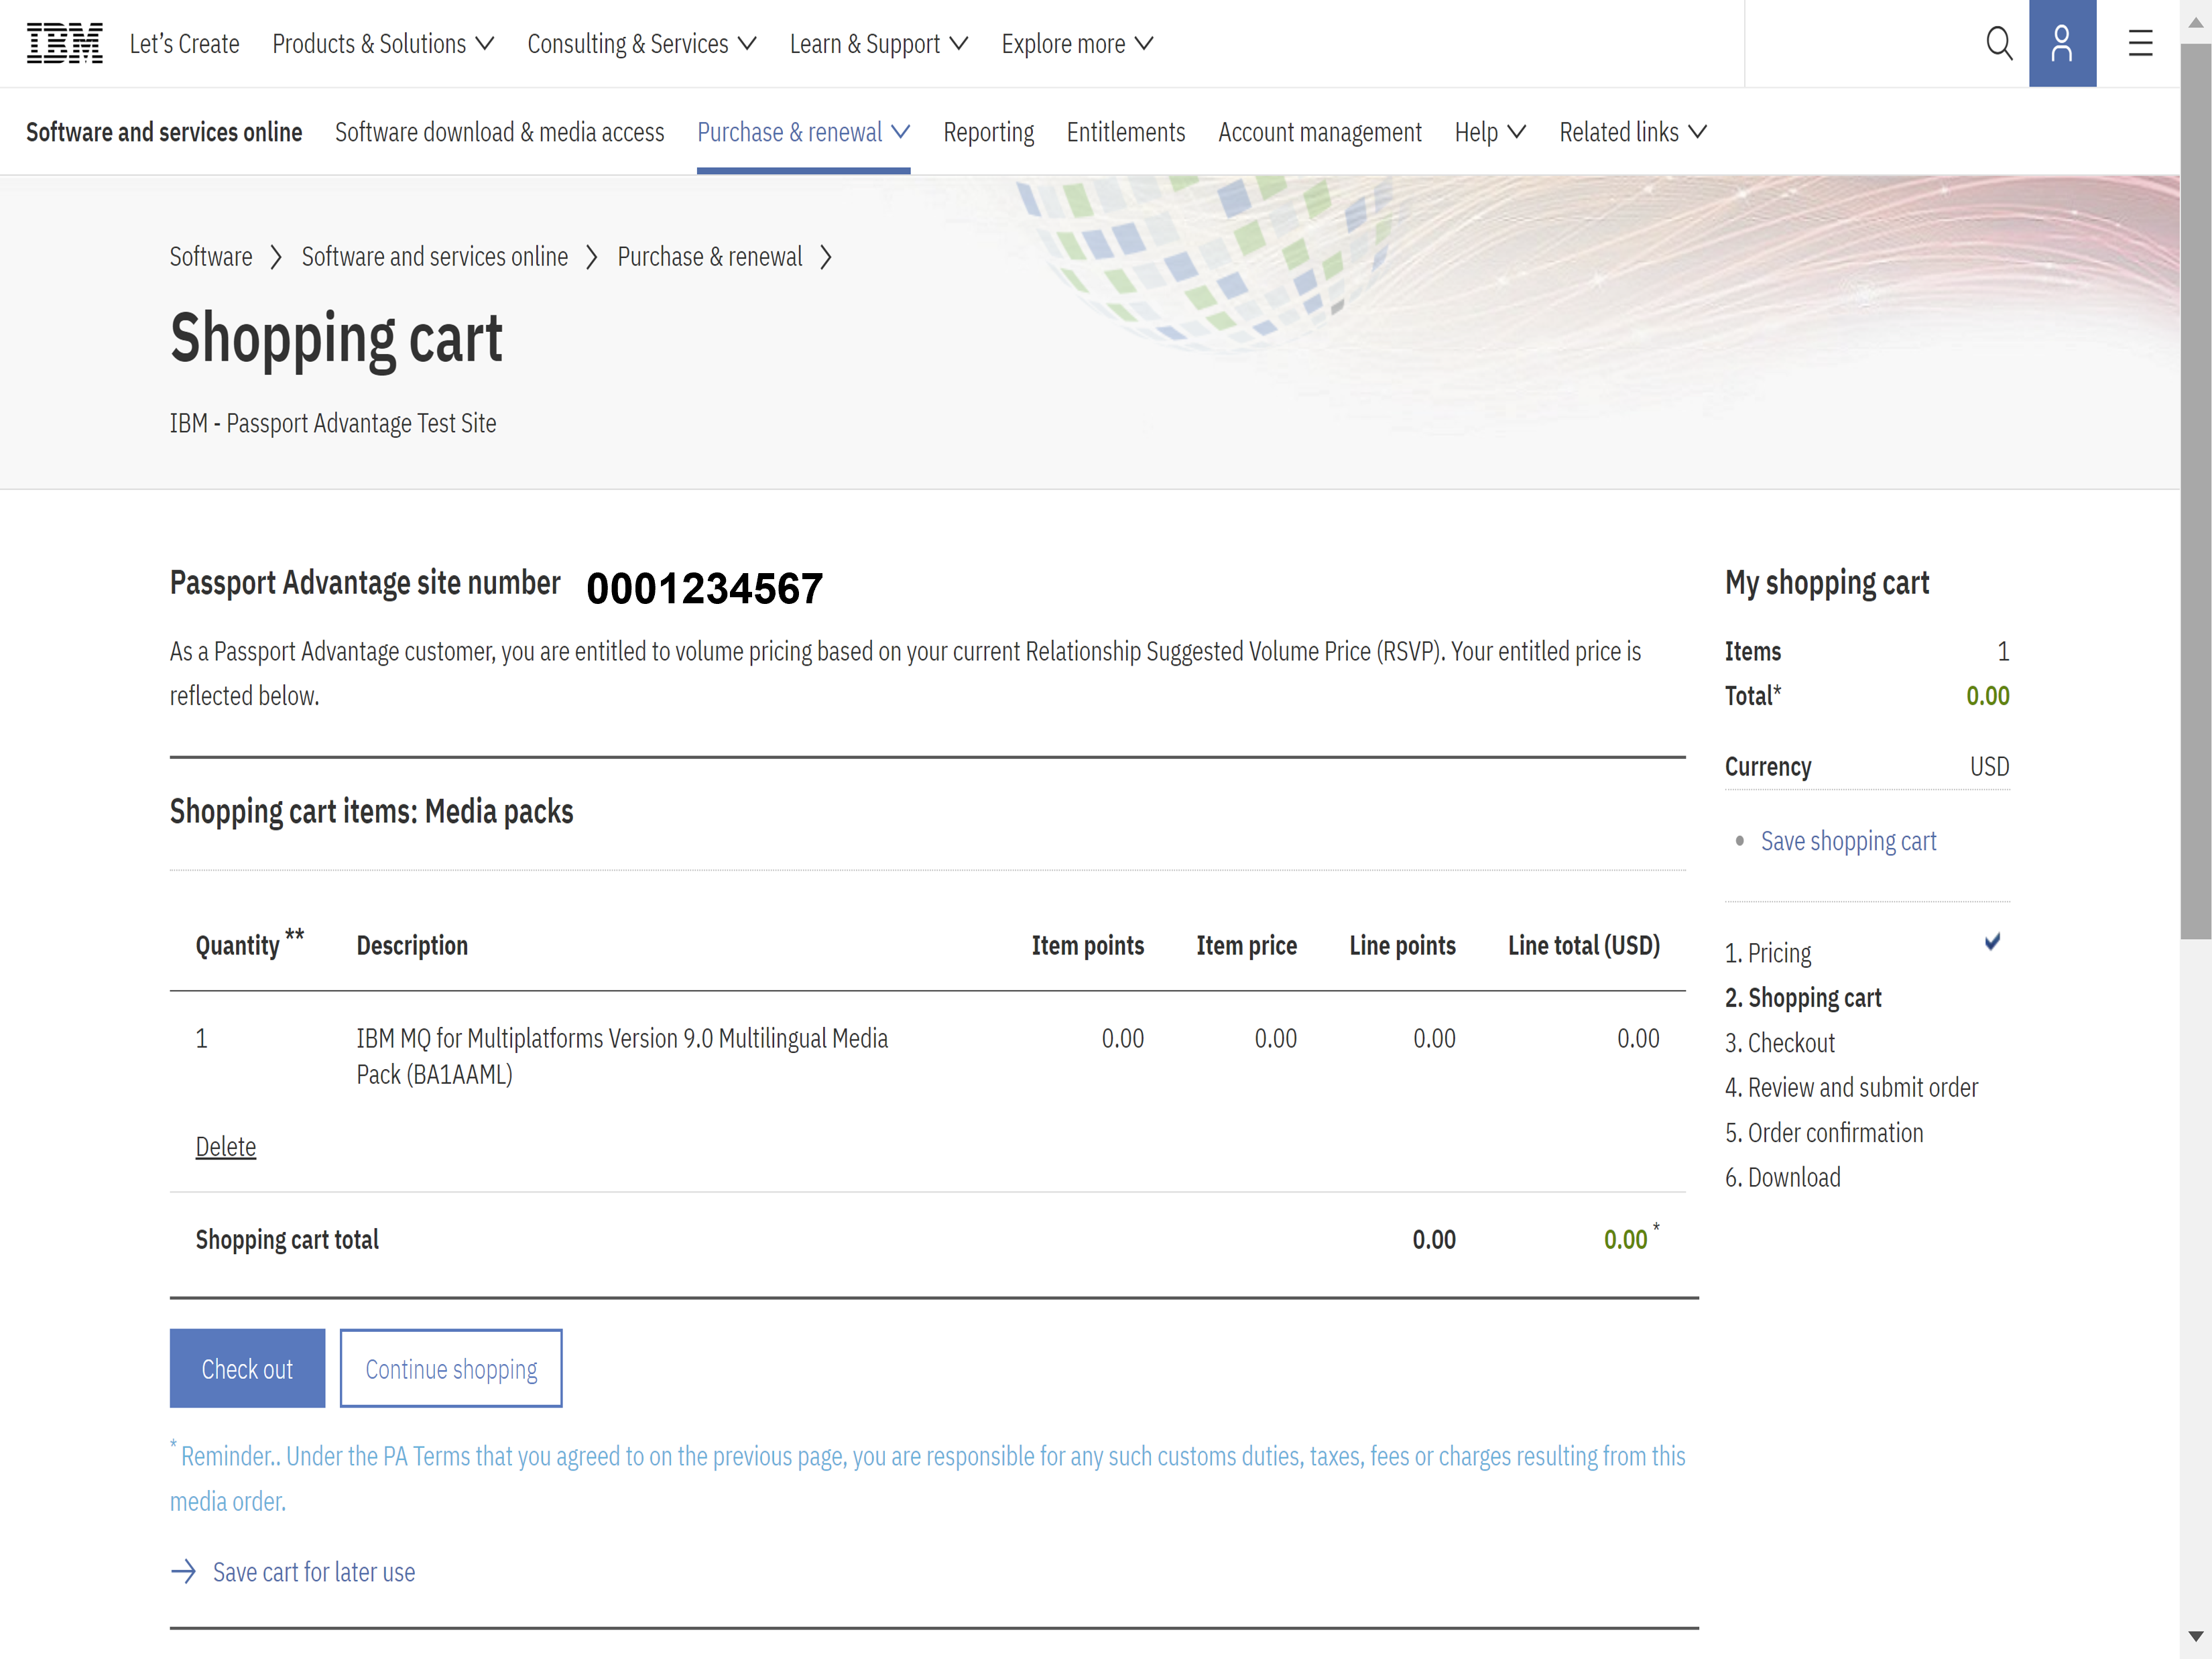Open Account management tab
Viewport: 2212px width, 1659px height.
pos(1319,132)
